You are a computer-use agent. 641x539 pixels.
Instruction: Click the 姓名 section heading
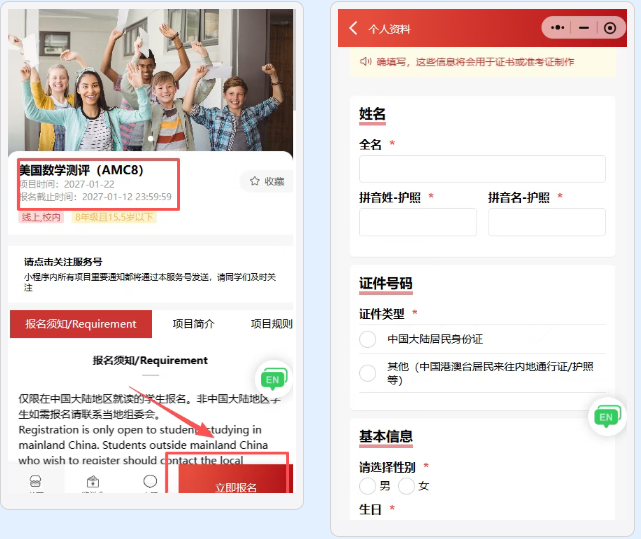point(372,114)
